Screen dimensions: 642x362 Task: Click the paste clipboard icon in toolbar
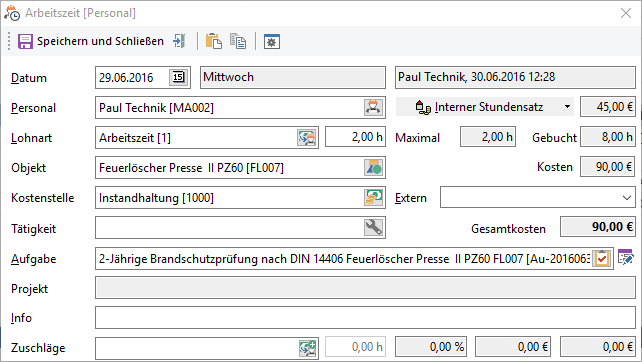coord(213,41)
